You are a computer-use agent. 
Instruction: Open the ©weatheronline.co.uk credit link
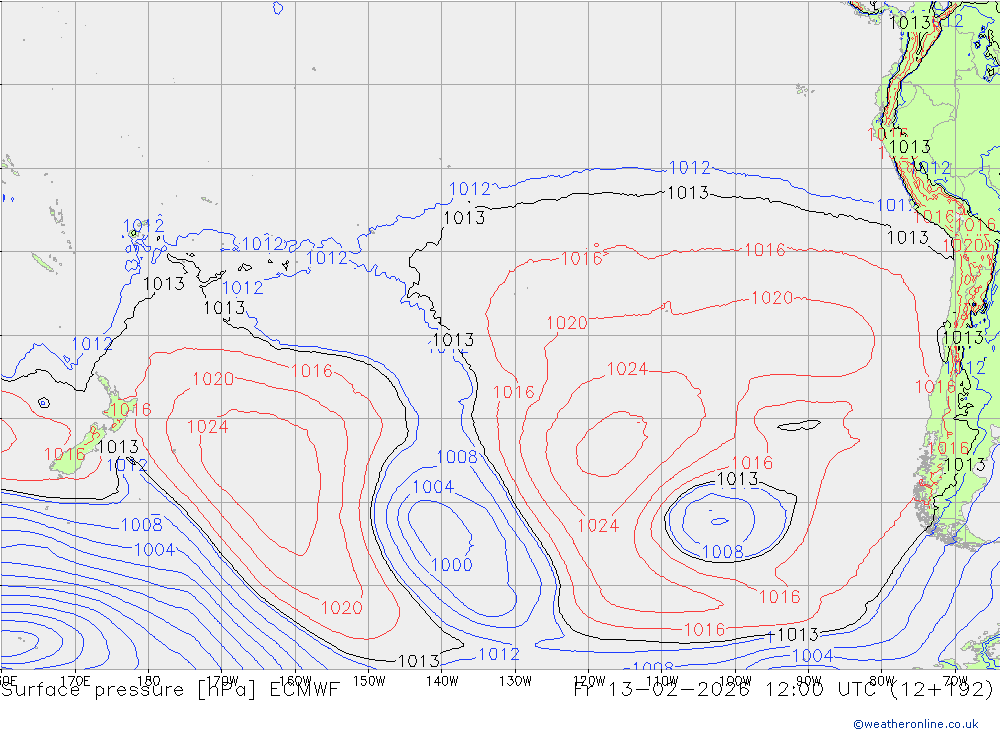(x=916, y=724)
